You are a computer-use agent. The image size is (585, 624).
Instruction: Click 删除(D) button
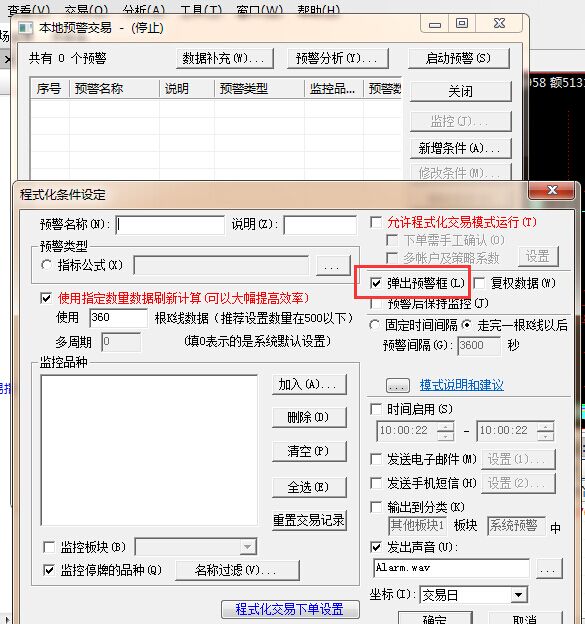309,417
